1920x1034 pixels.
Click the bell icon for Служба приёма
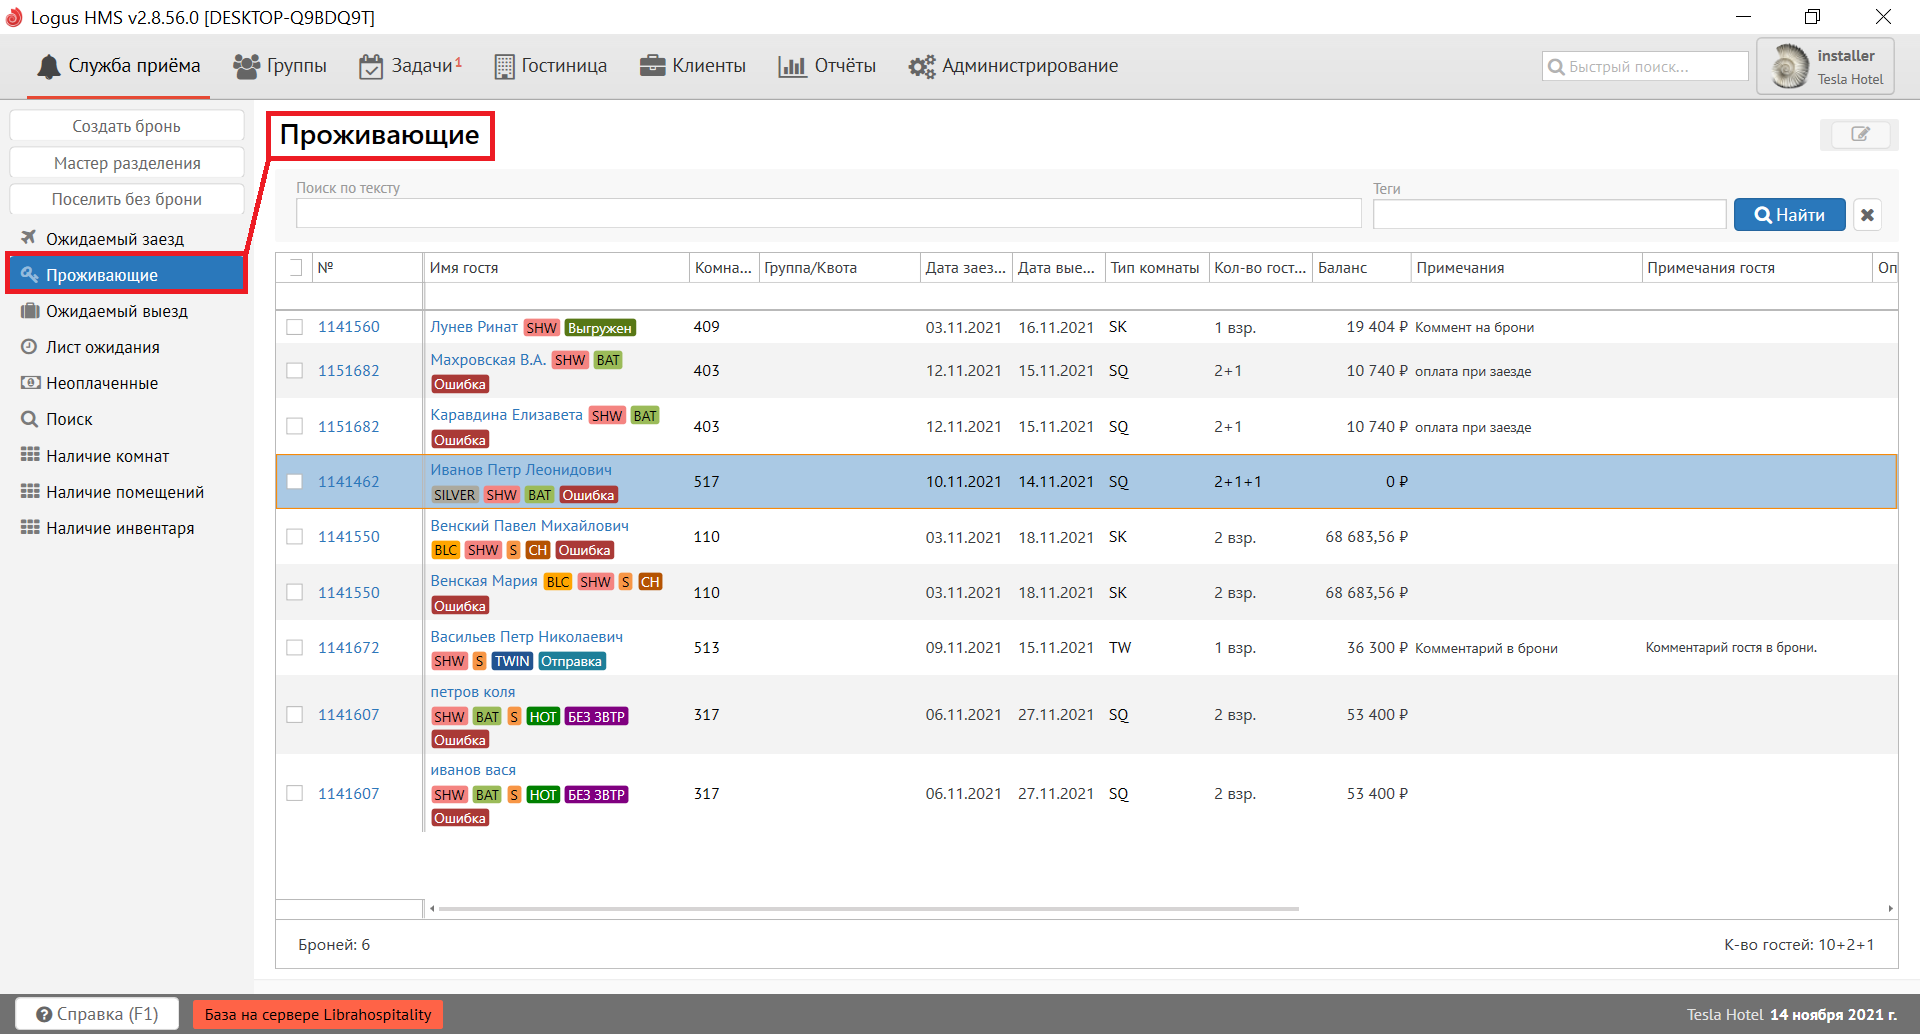pos(48,67)
